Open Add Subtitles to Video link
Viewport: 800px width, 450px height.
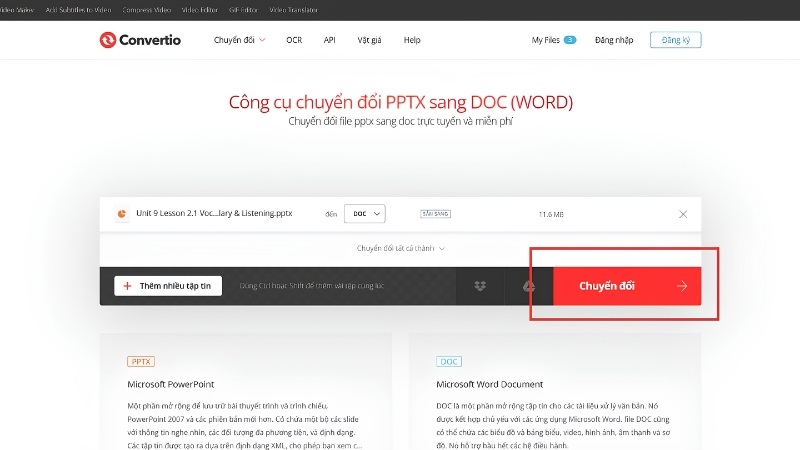[78, 10]
